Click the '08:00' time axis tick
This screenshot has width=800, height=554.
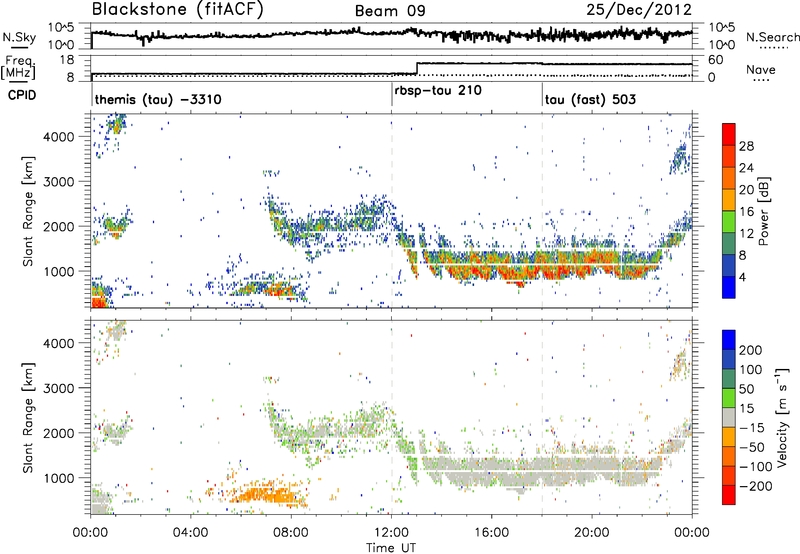tap(291, 533)
